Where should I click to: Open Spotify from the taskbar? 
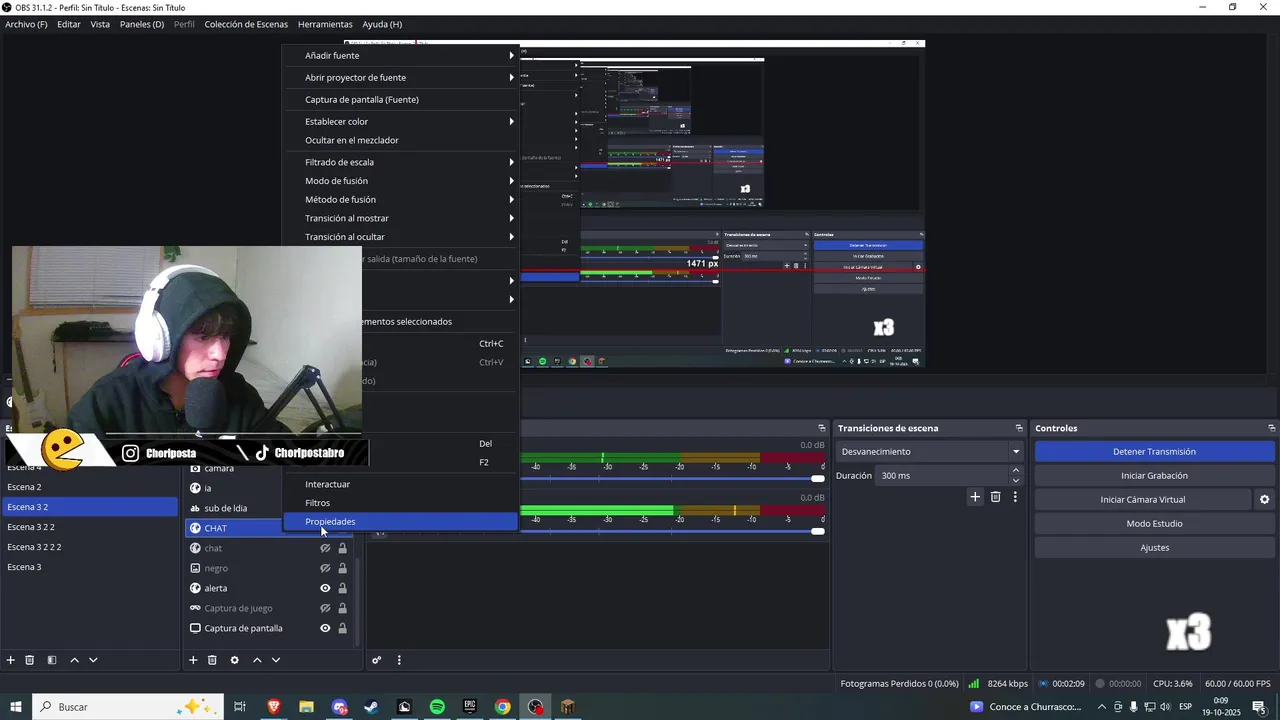pos(437,707)
